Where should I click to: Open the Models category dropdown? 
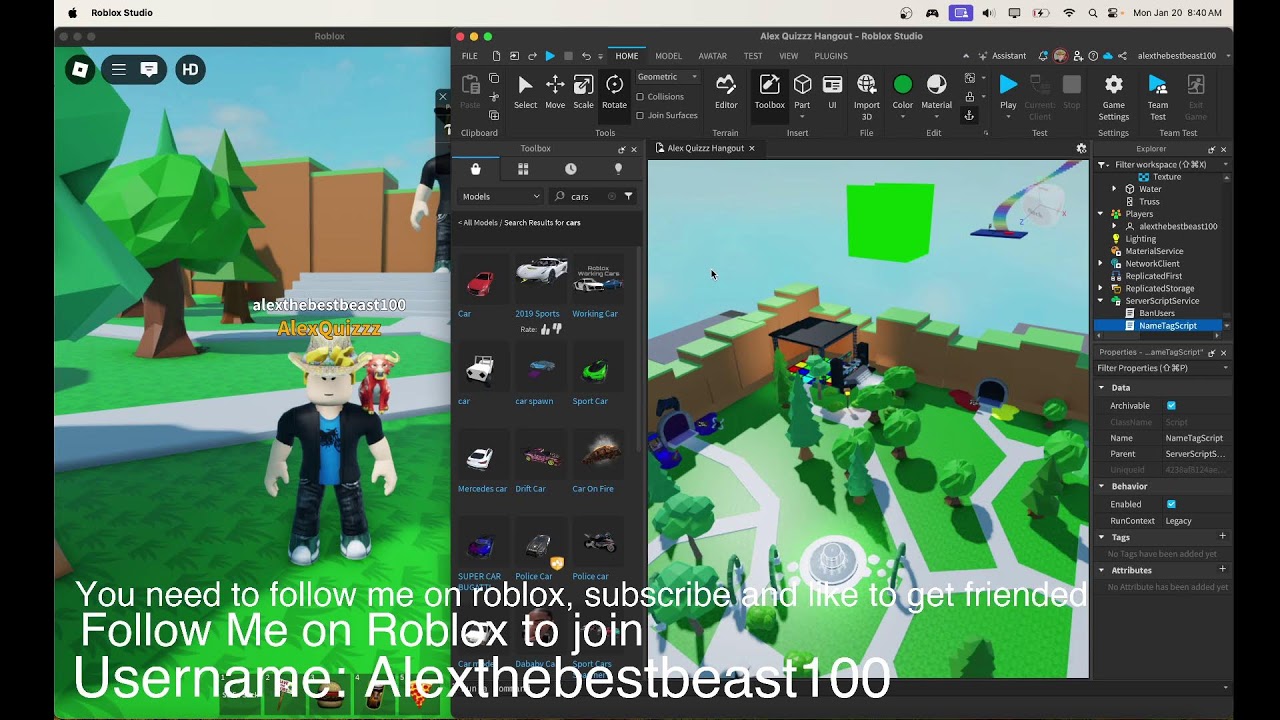tap(500, 196)
